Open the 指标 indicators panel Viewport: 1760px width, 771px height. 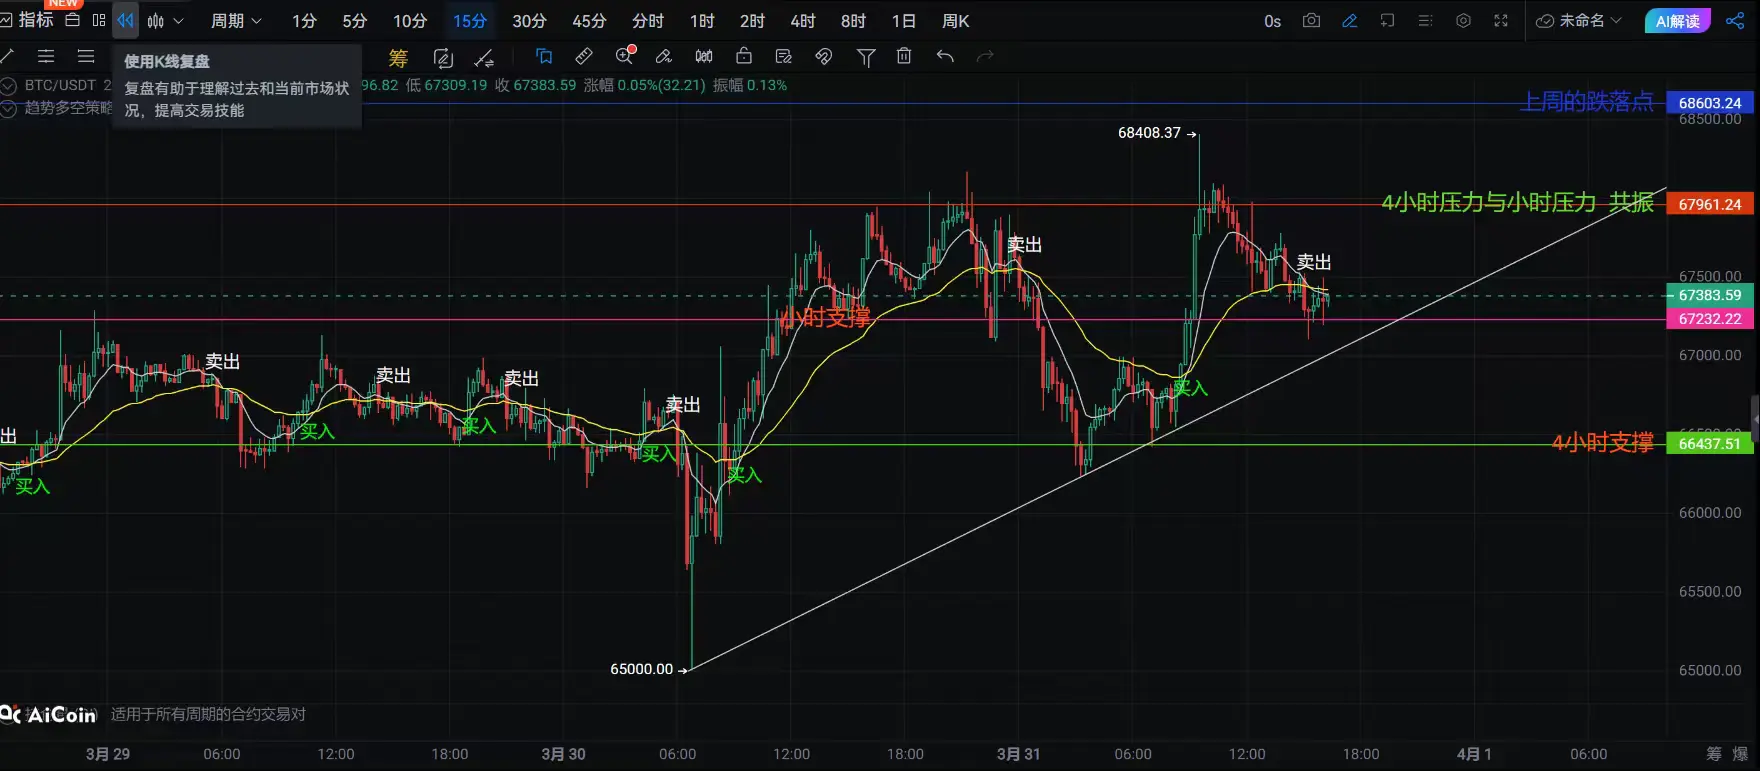click(x=27, y=20)
